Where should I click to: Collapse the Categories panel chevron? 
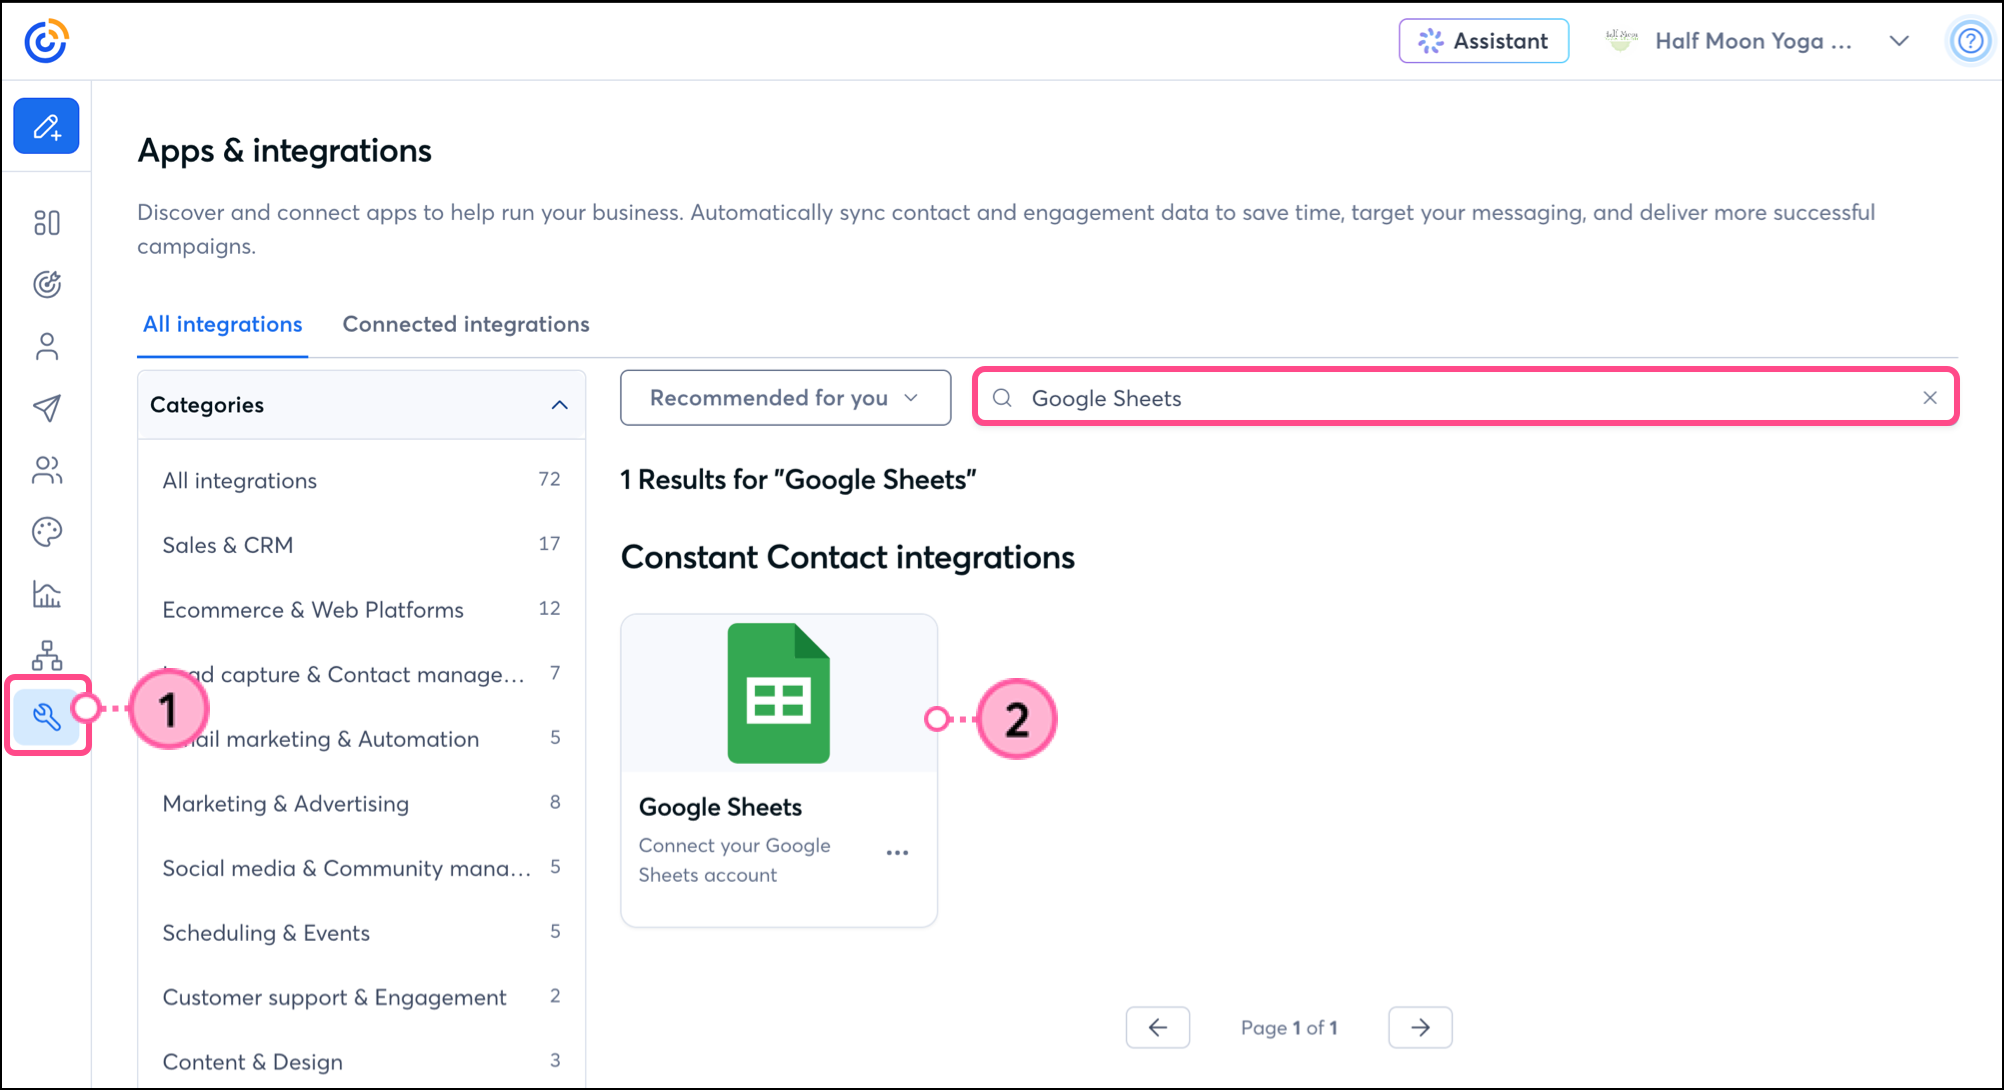[560, 405]
